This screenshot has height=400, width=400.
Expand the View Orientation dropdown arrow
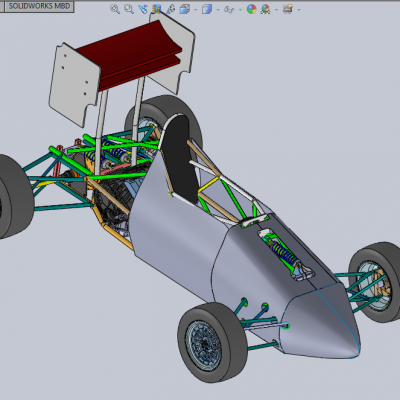click(195, 10)
